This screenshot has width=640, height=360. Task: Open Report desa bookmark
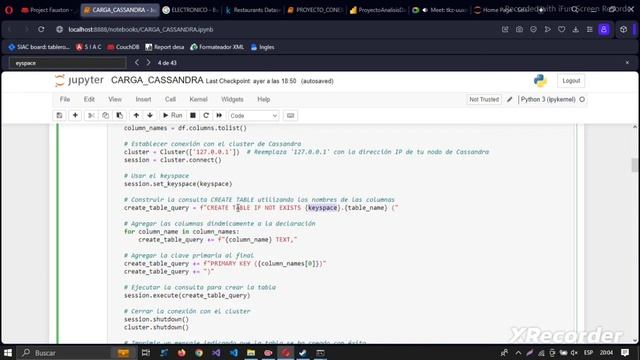tap(165, 47)
